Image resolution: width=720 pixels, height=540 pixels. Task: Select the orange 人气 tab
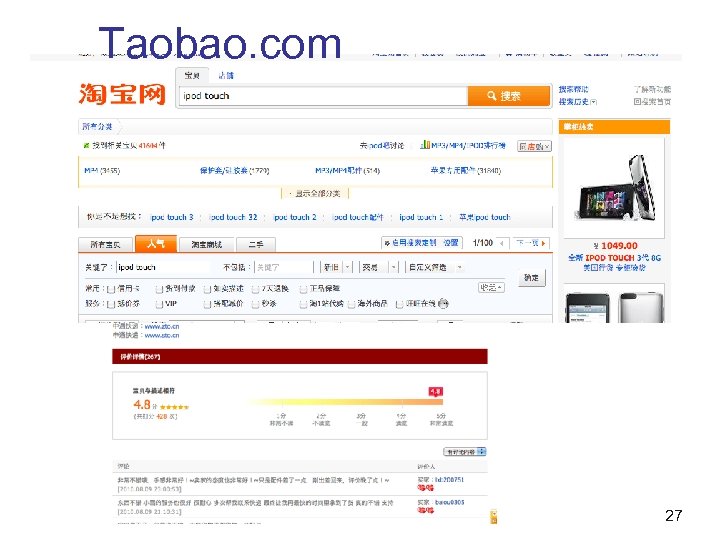point(156,243)
